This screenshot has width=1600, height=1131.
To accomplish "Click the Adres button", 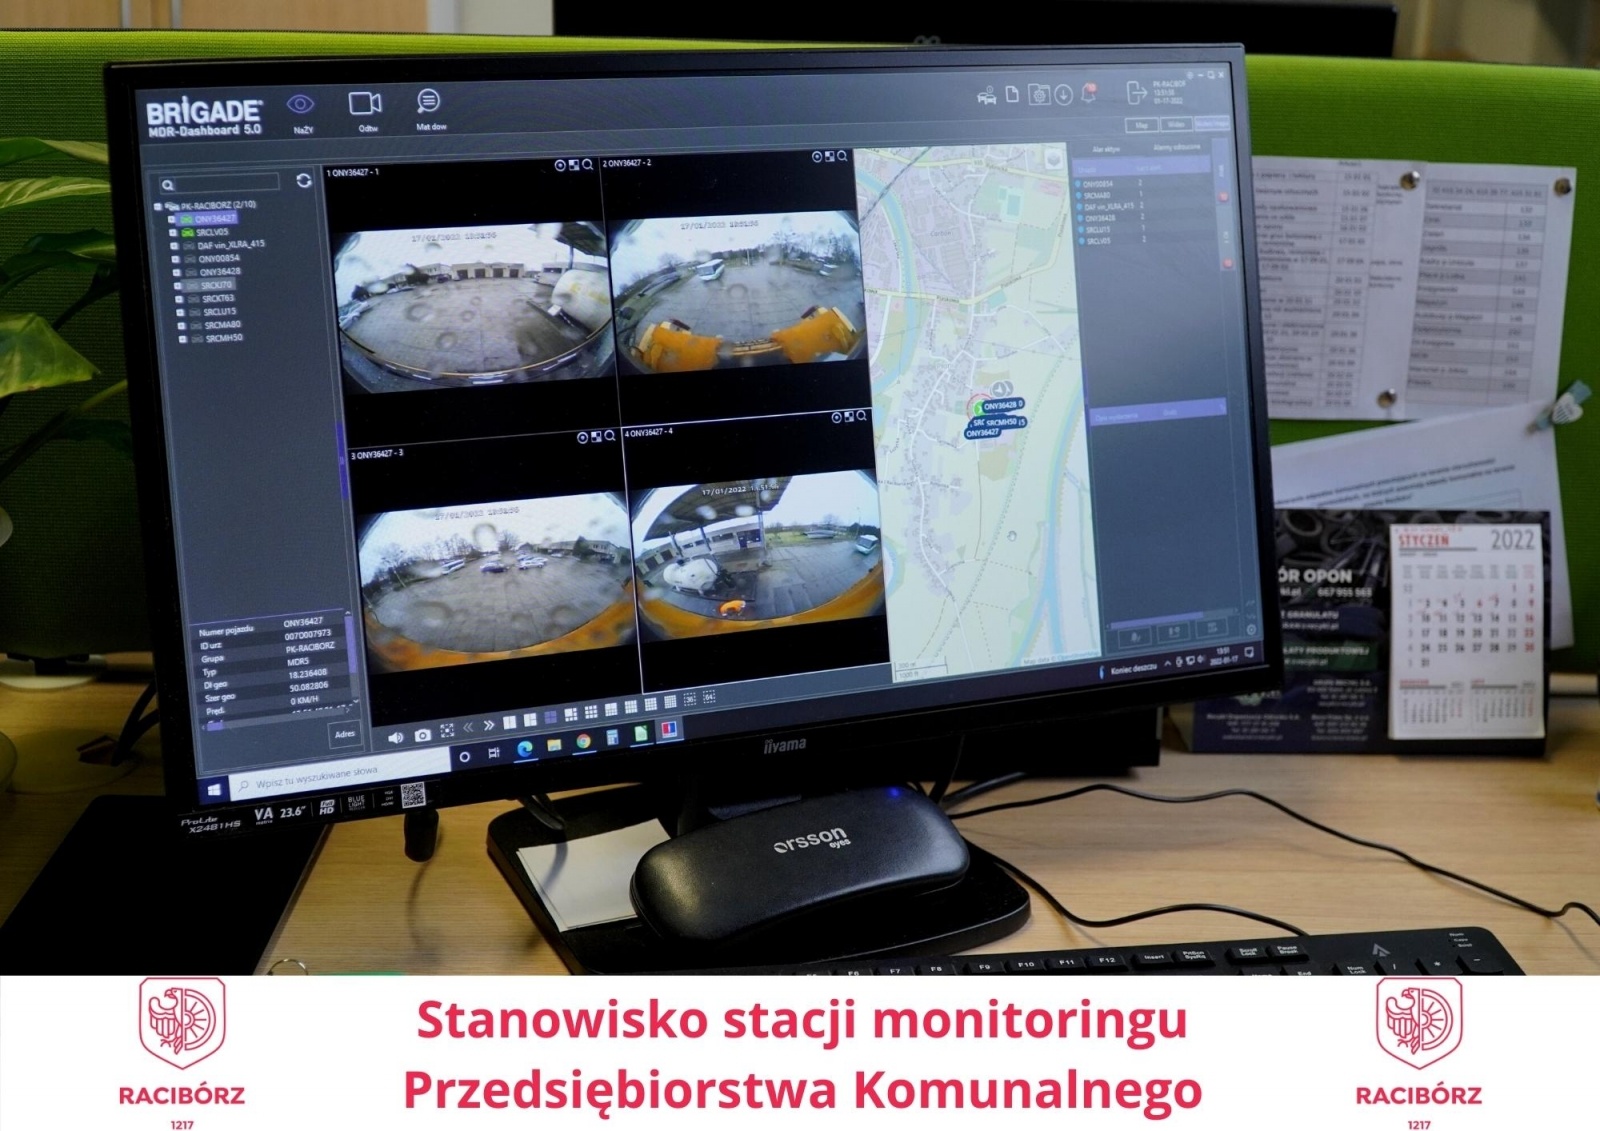I will [344, 734].
